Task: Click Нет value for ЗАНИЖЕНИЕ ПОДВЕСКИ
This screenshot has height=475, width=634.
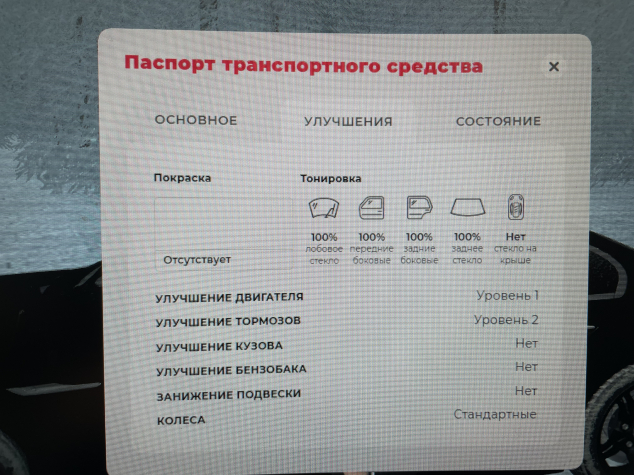Action: tap(526, 391)
